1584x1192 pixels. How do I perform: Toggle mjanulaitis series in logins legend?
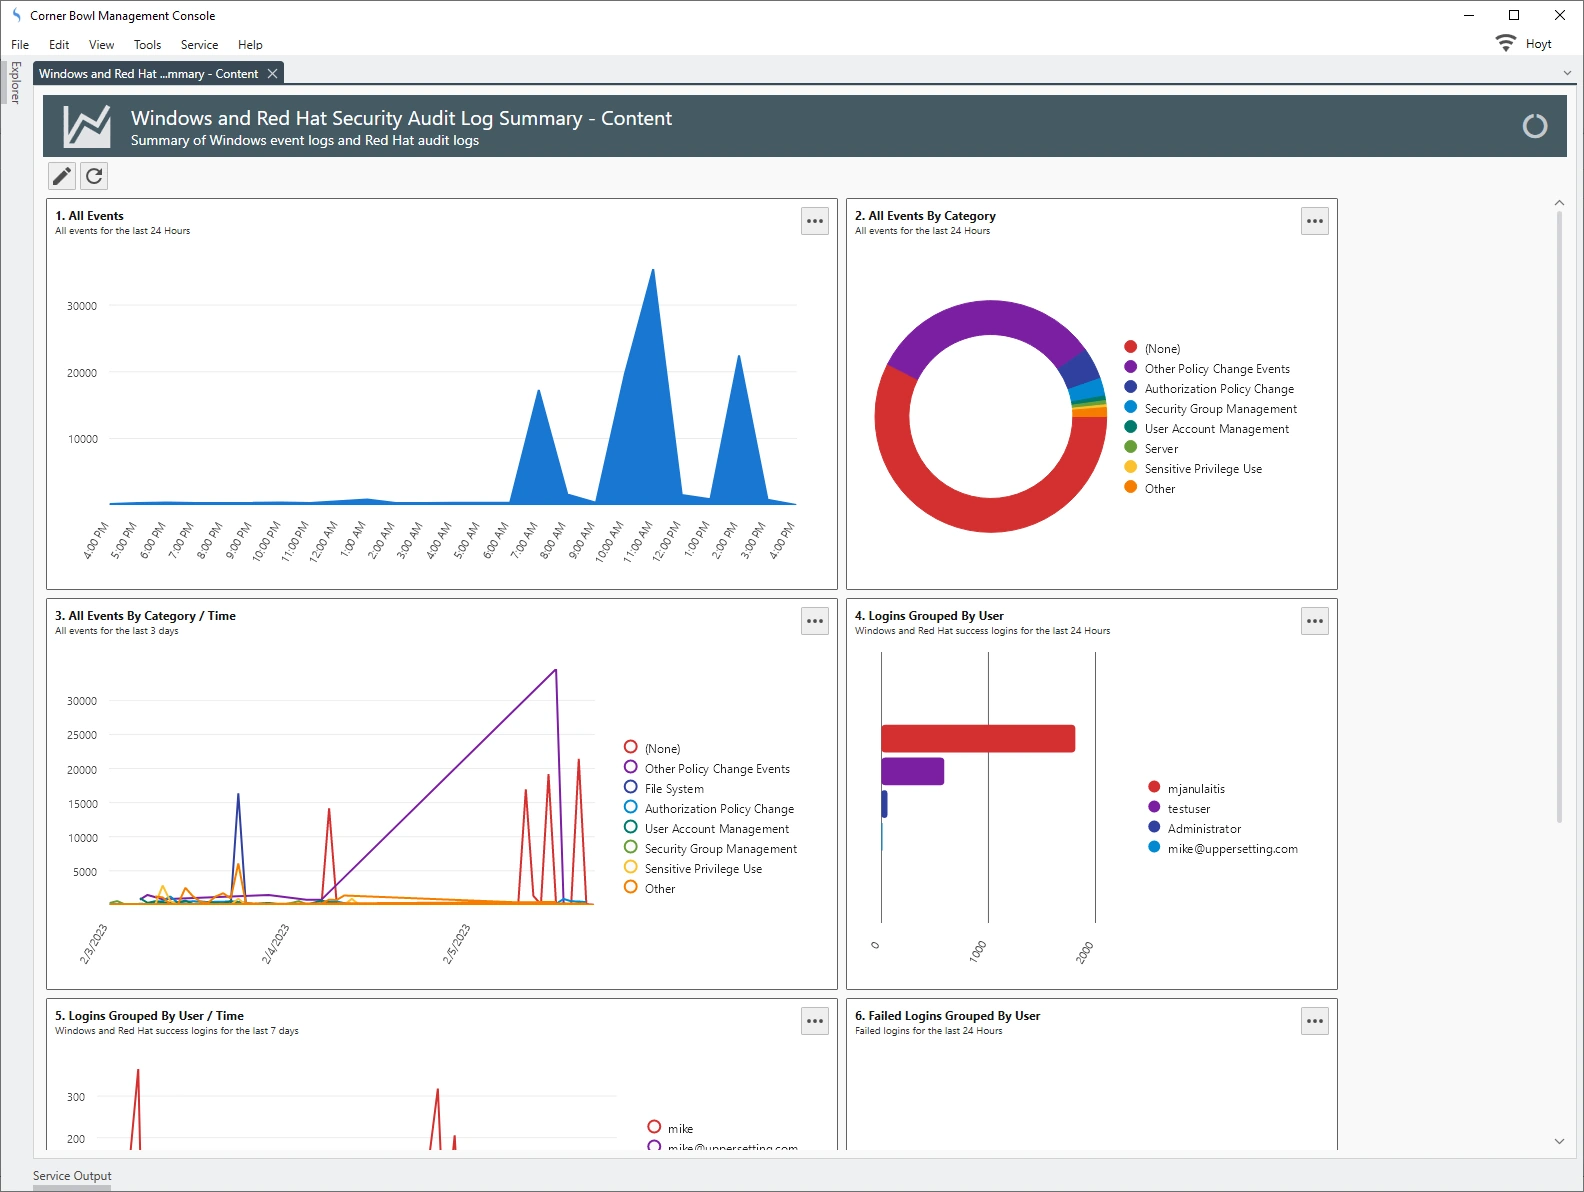point(1195,789)
